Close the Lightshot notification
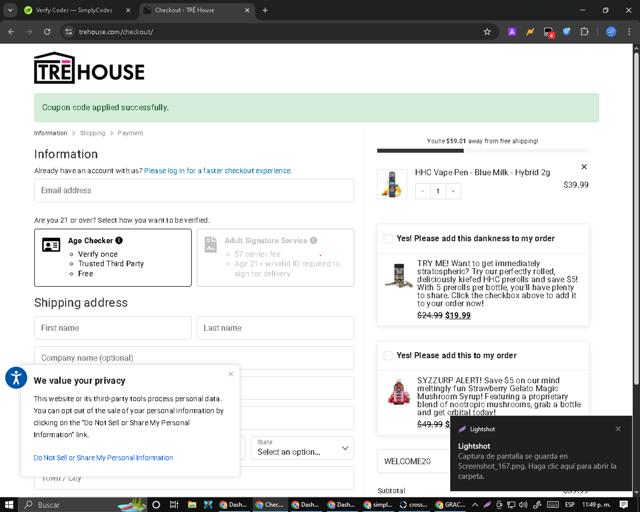 (x=618, y=429)
